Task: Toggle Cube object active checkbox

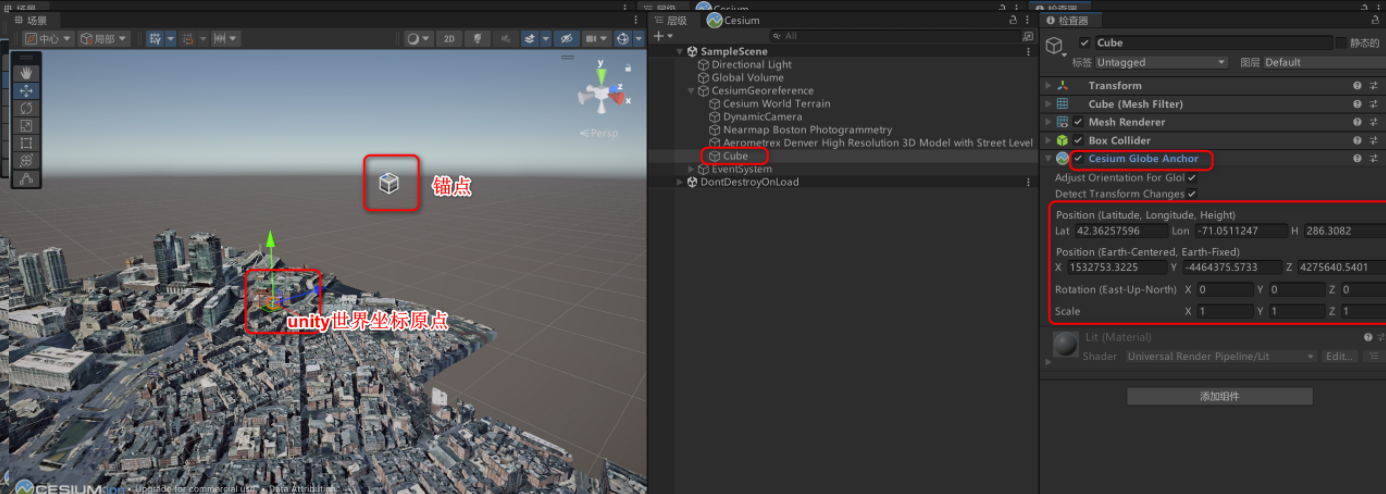Action: coord(1085,43)
